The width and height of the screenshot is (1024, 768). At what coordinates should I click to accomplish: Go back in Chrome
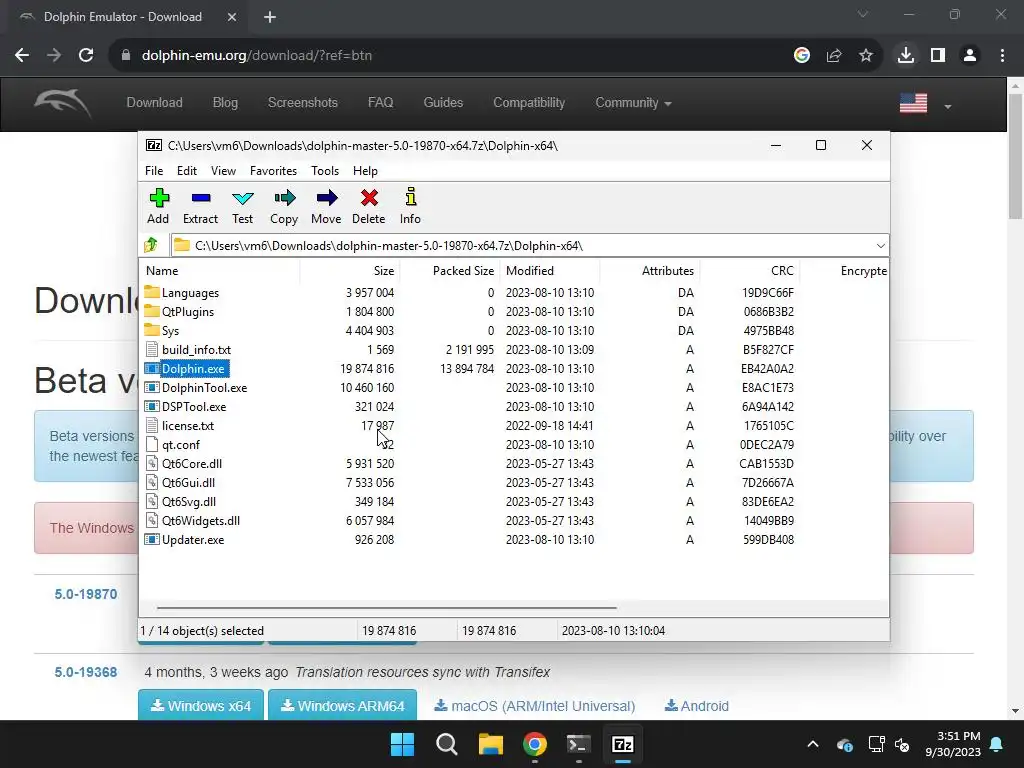(22, 56)
